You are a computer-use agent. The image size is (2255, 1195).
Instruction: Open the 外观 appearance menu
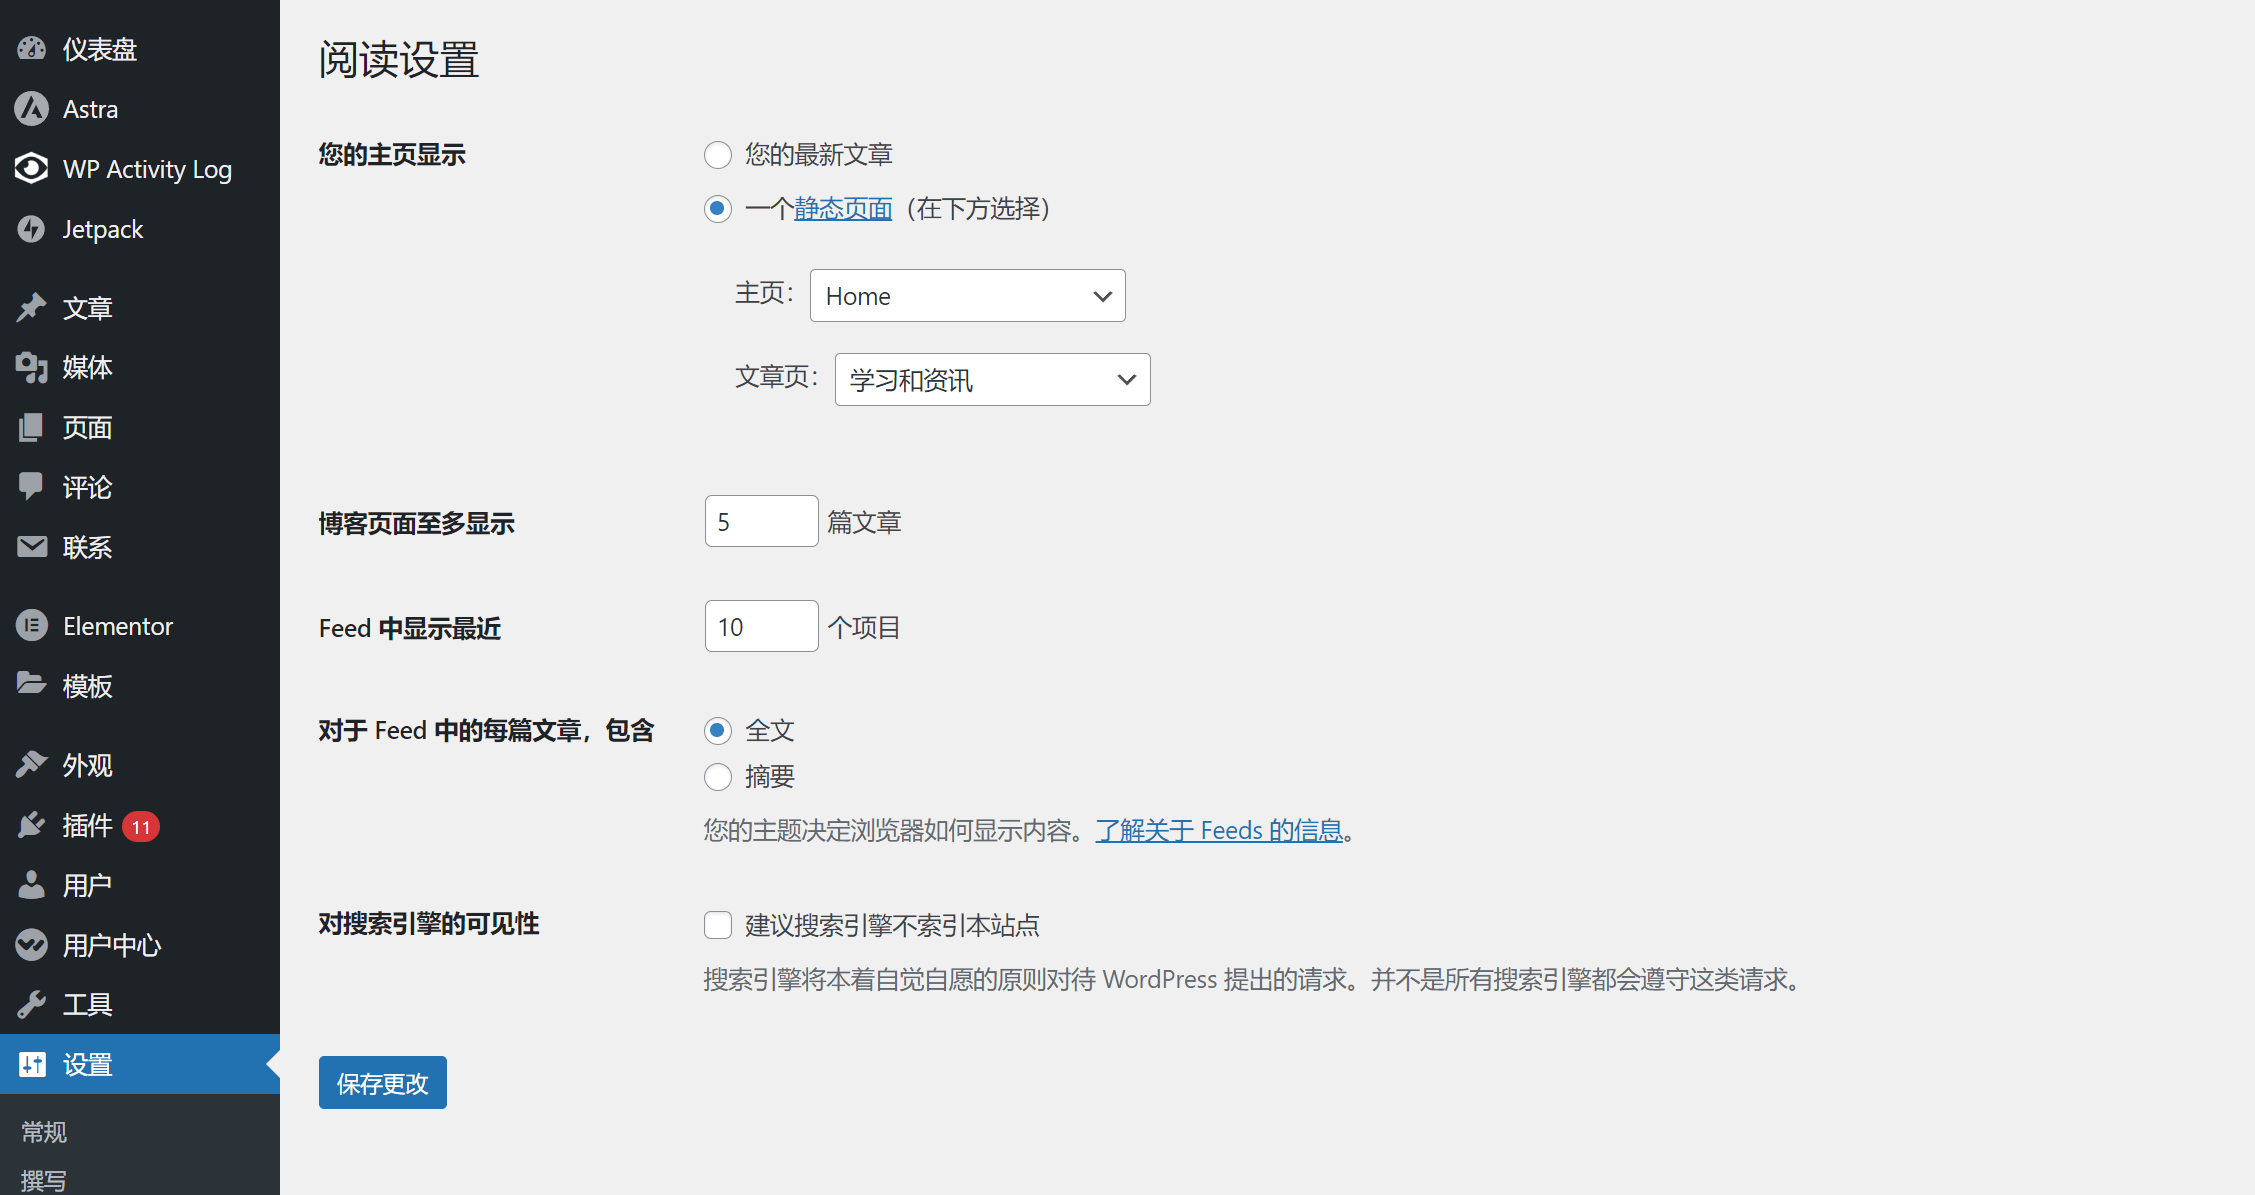tap(140, 764)
